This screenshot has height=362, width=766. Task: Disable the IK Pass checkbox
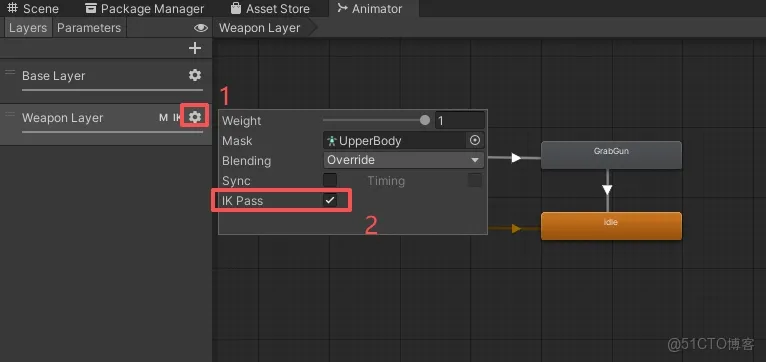click(x=330, y=200)
